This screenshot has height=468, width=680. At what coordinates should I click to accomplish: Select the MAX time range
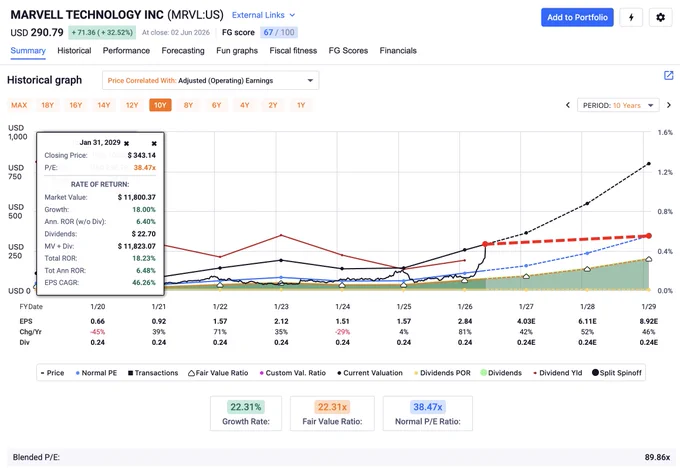coord(19,105)
